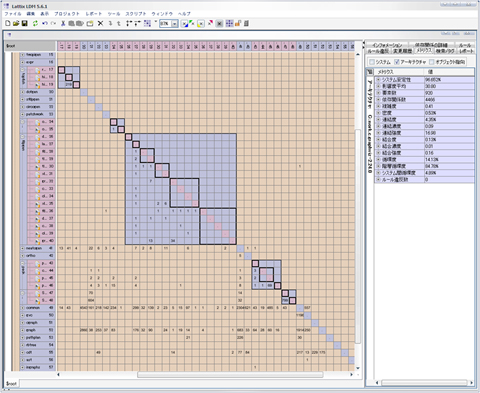480x393 pixels.
Task: Click the purple grid icon beside lock
Action: (229, 23)
